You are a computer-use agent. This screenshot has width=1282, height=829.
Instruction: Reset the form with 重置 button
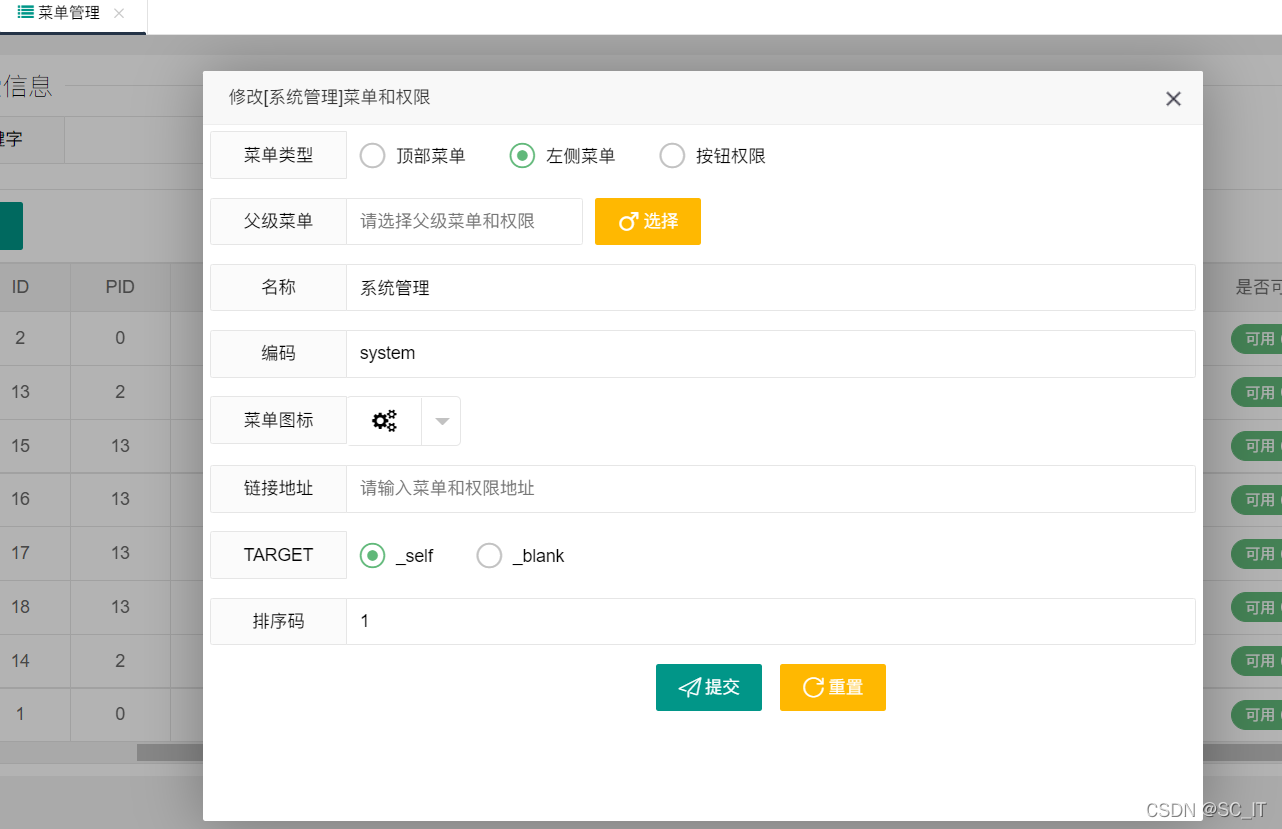[x=833, y=688]
